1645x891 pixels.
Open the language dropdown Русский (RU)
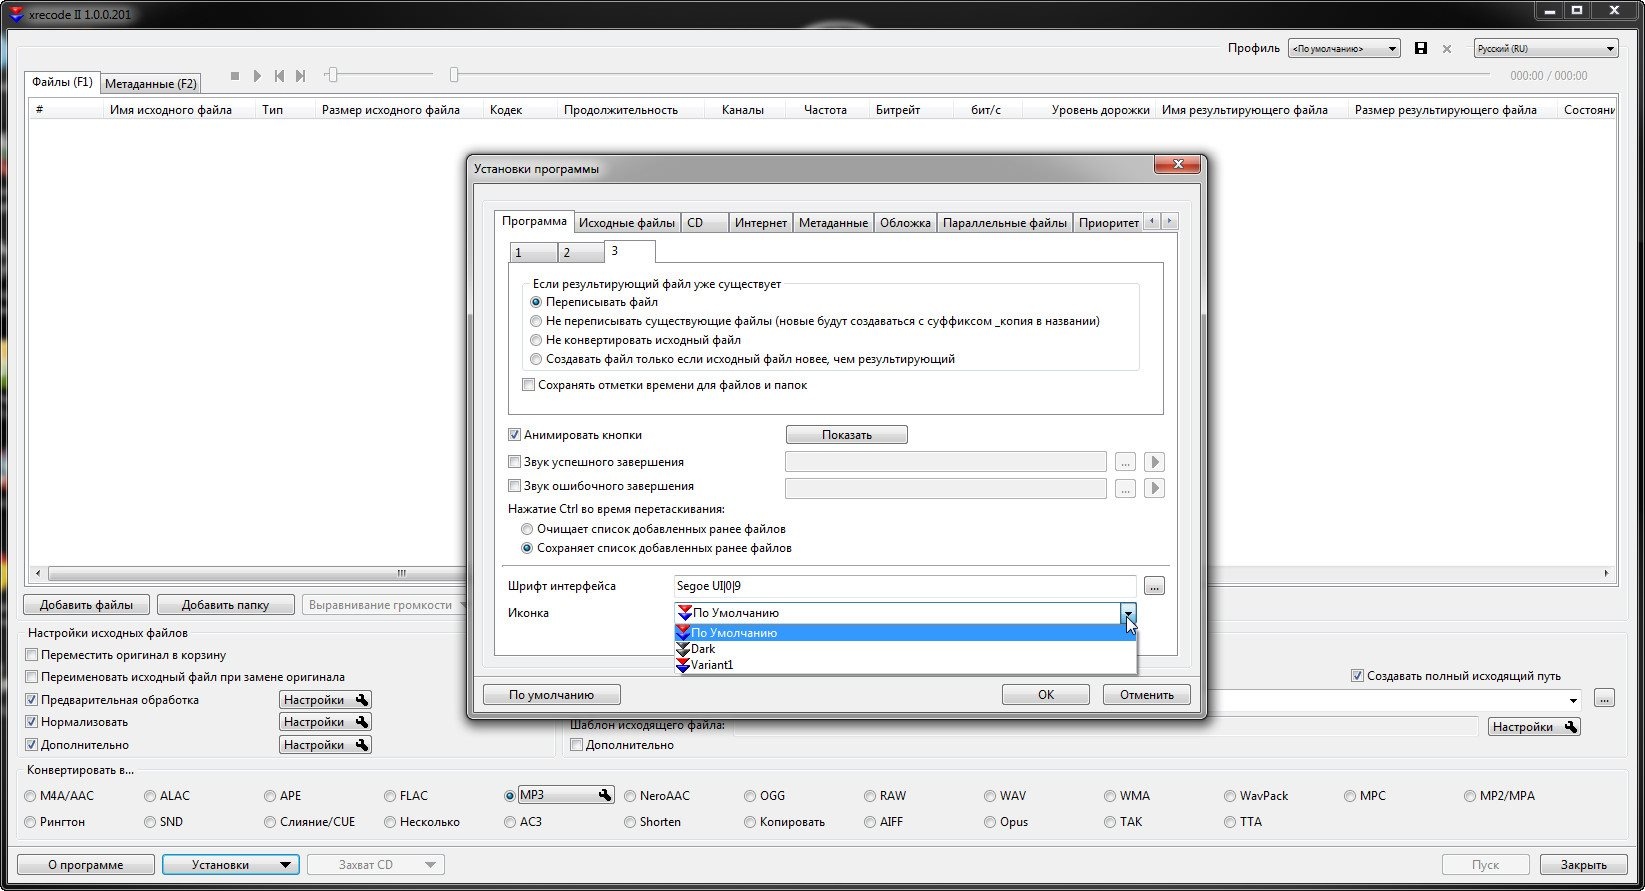[x=1545, y=48]
